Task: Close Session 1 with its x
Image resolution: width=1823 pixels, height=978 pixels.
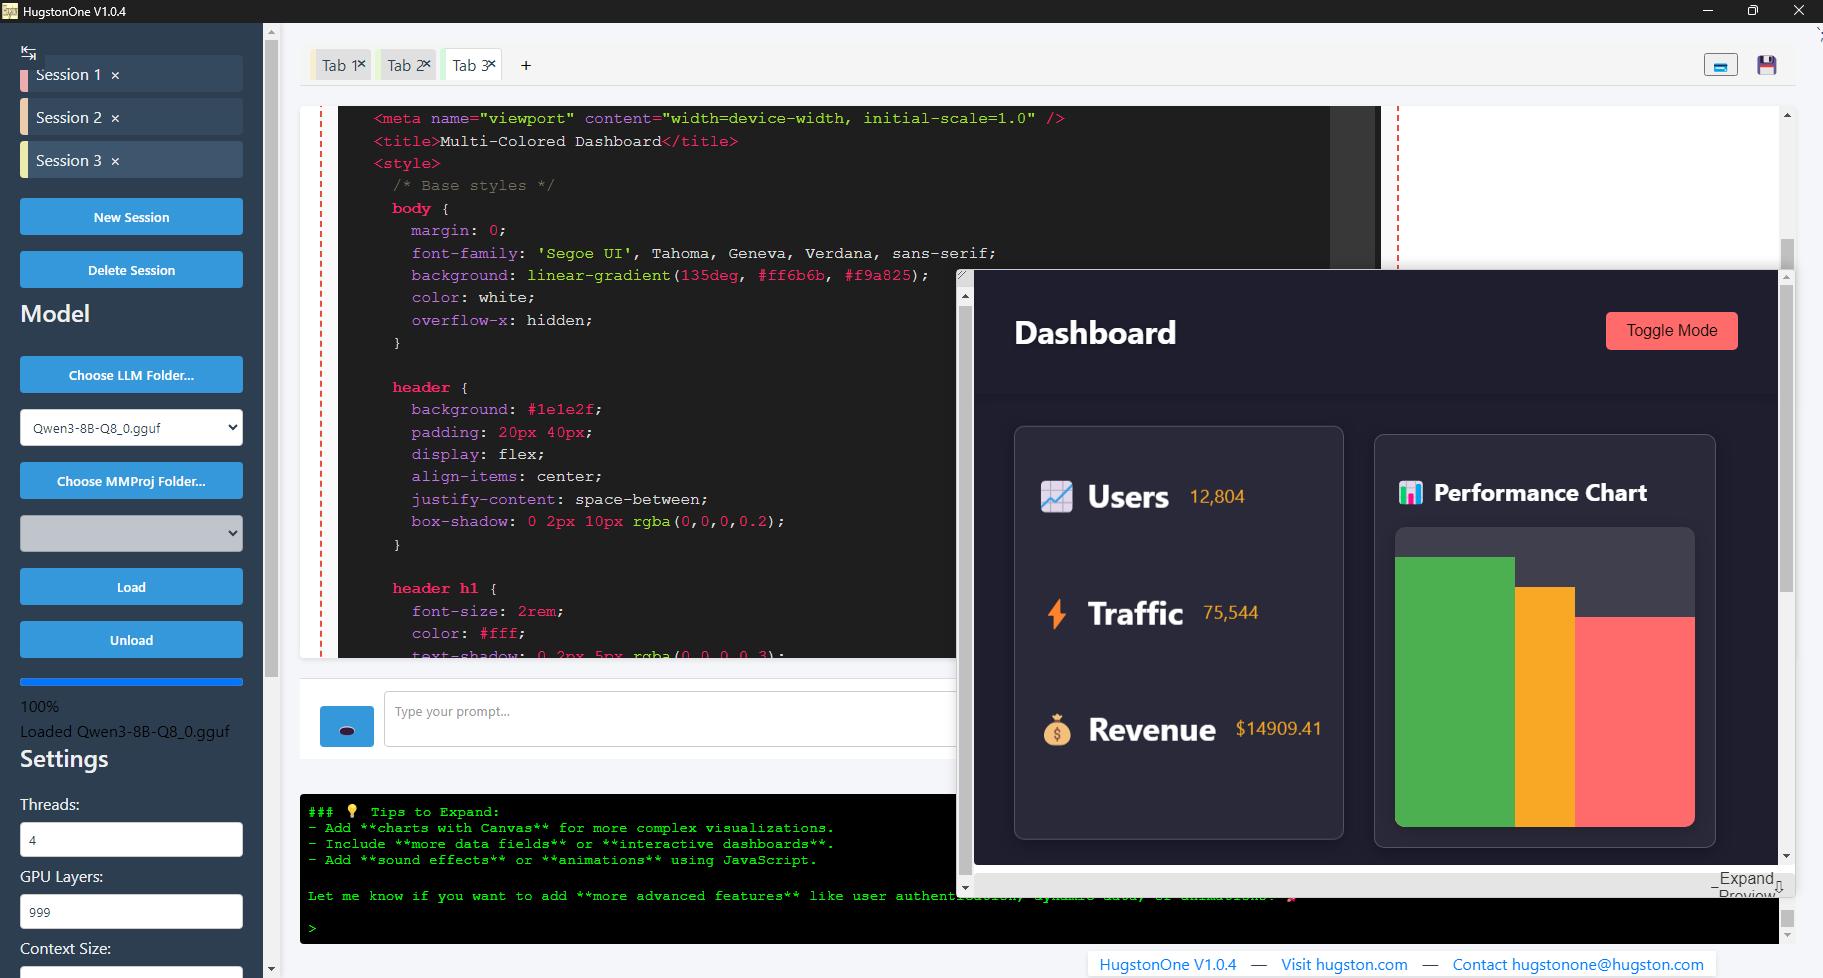Action: (x=115, y=76)
